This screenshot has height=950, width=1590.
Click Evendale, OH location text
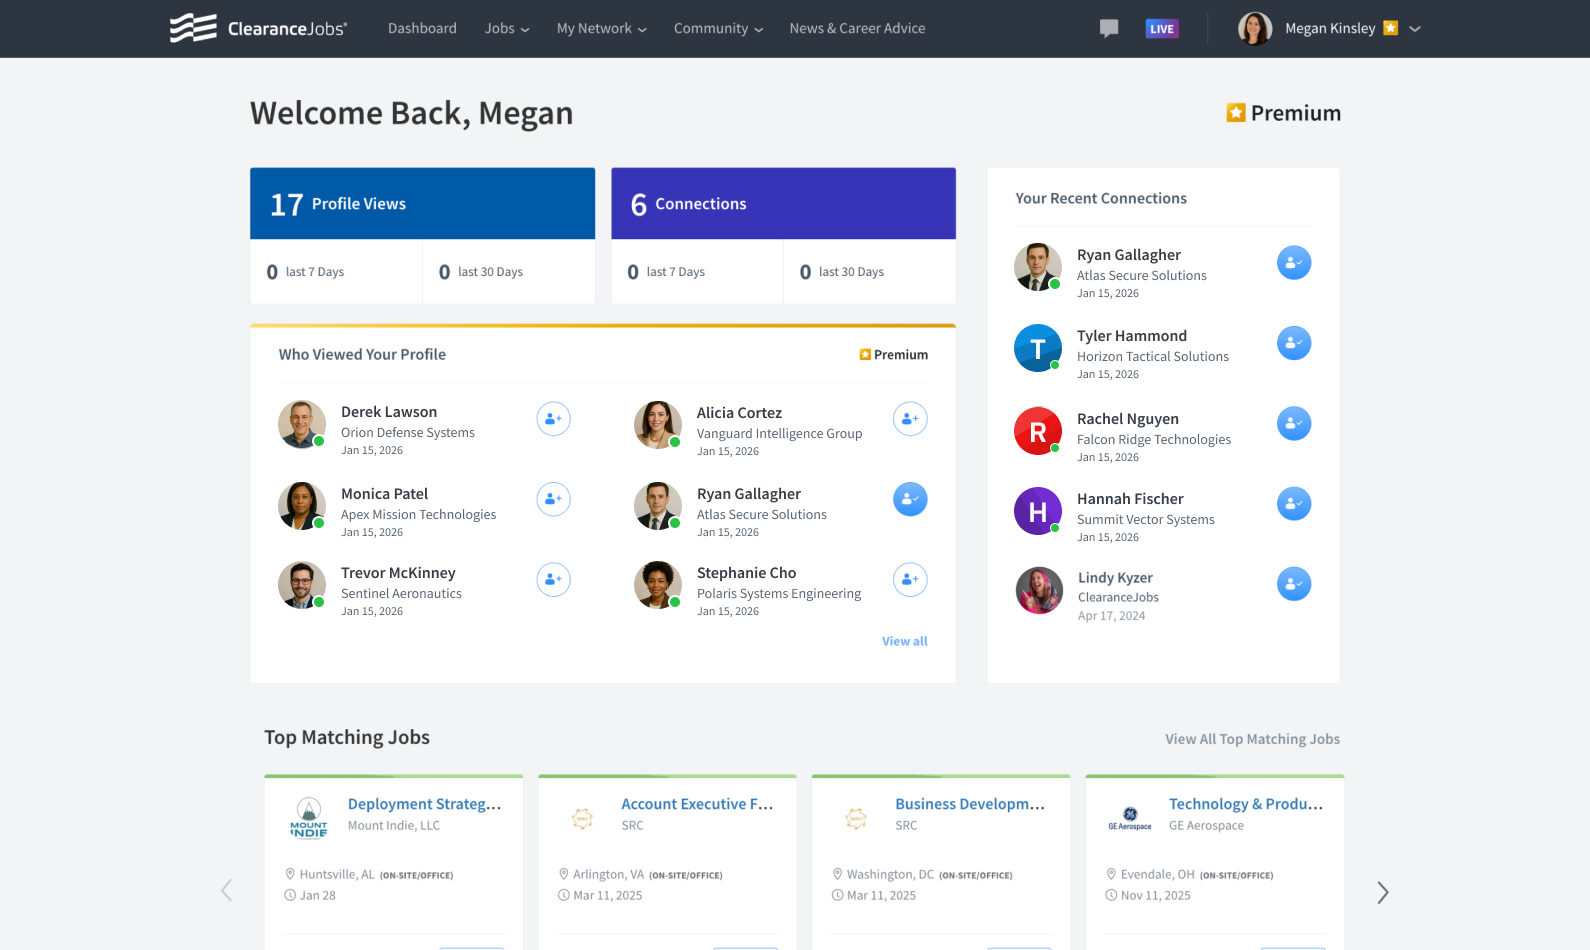1158,875
